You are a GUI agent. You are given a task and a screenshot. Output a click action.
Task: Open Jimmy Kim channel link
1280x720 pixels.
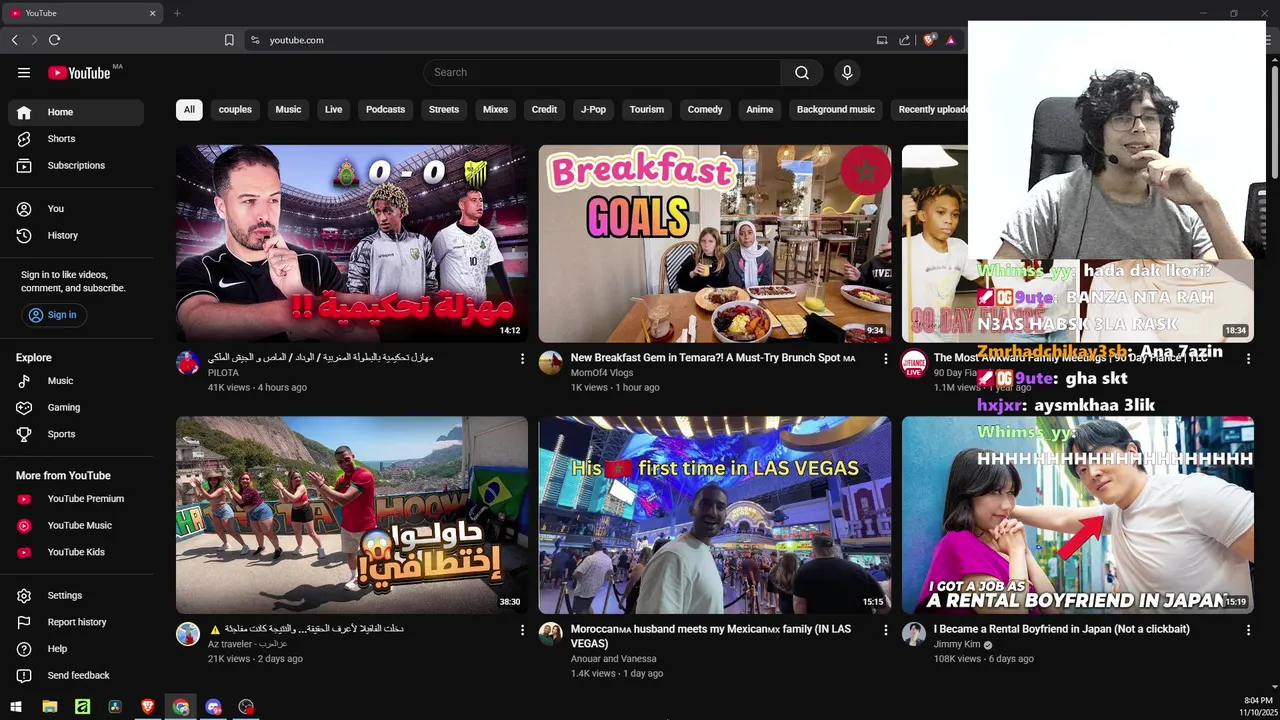point(957,645)
